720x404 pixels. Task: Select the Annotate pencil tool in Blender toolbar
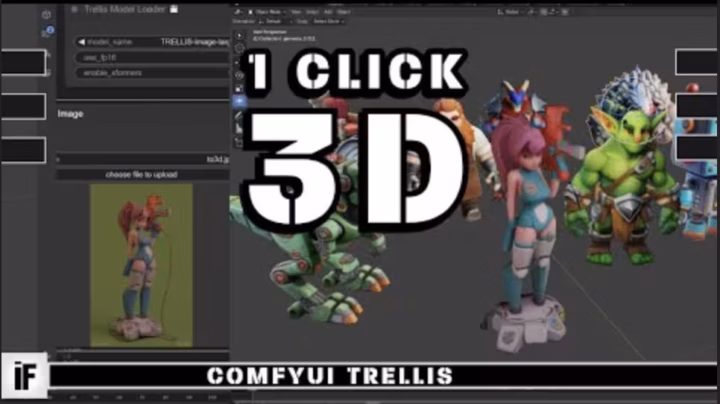pyautogui.click(x=239, y=115)
